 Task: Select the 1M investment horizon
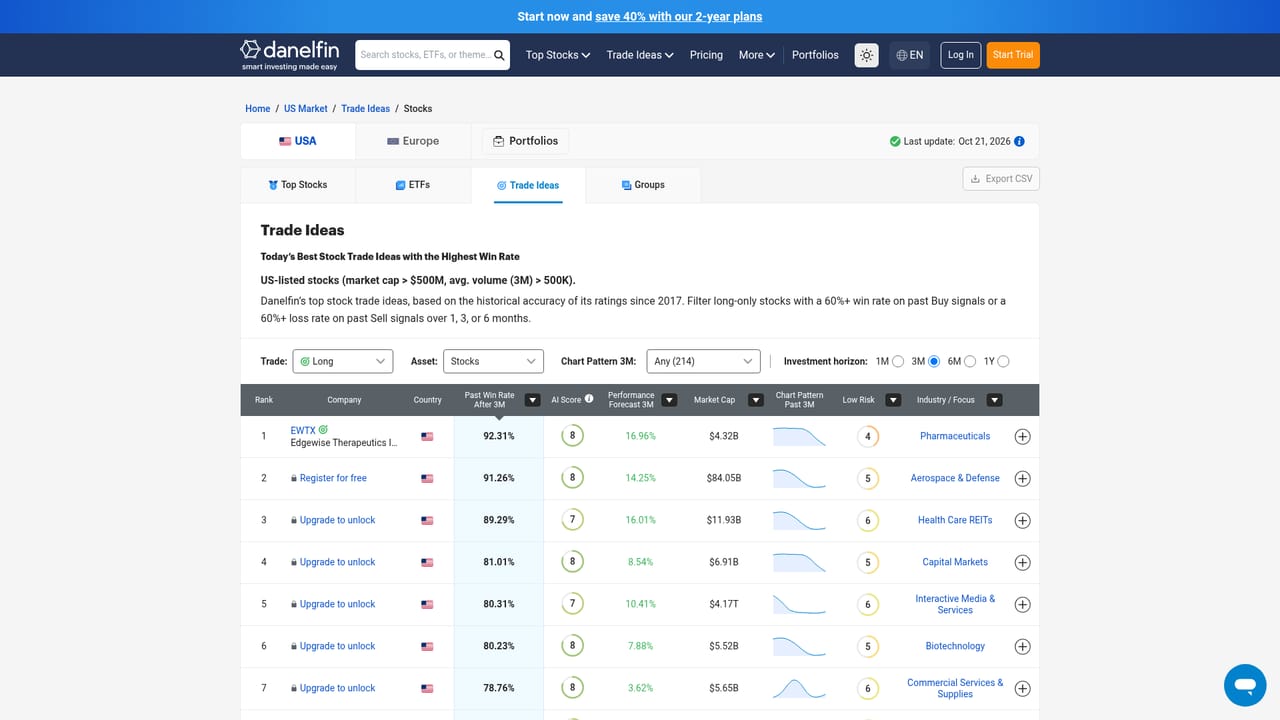pyautogui.click(x=898, y=361)
